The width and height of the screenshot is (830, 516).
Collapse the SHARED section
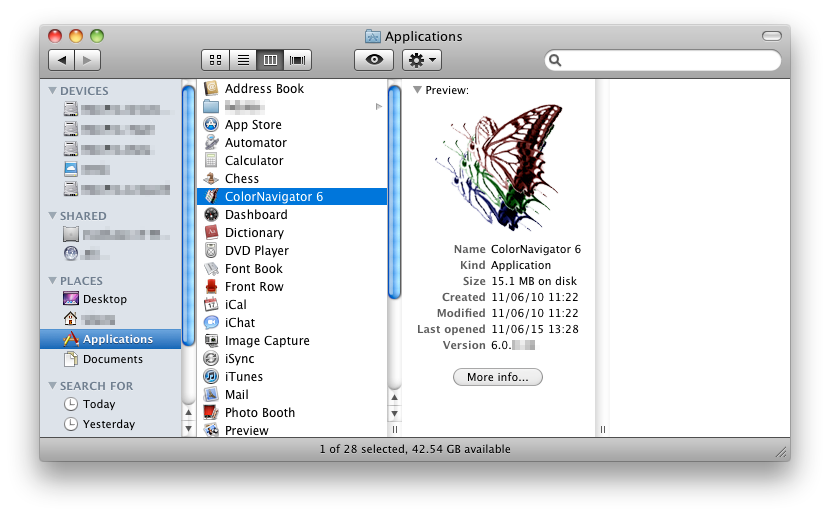tap(52, 215)
